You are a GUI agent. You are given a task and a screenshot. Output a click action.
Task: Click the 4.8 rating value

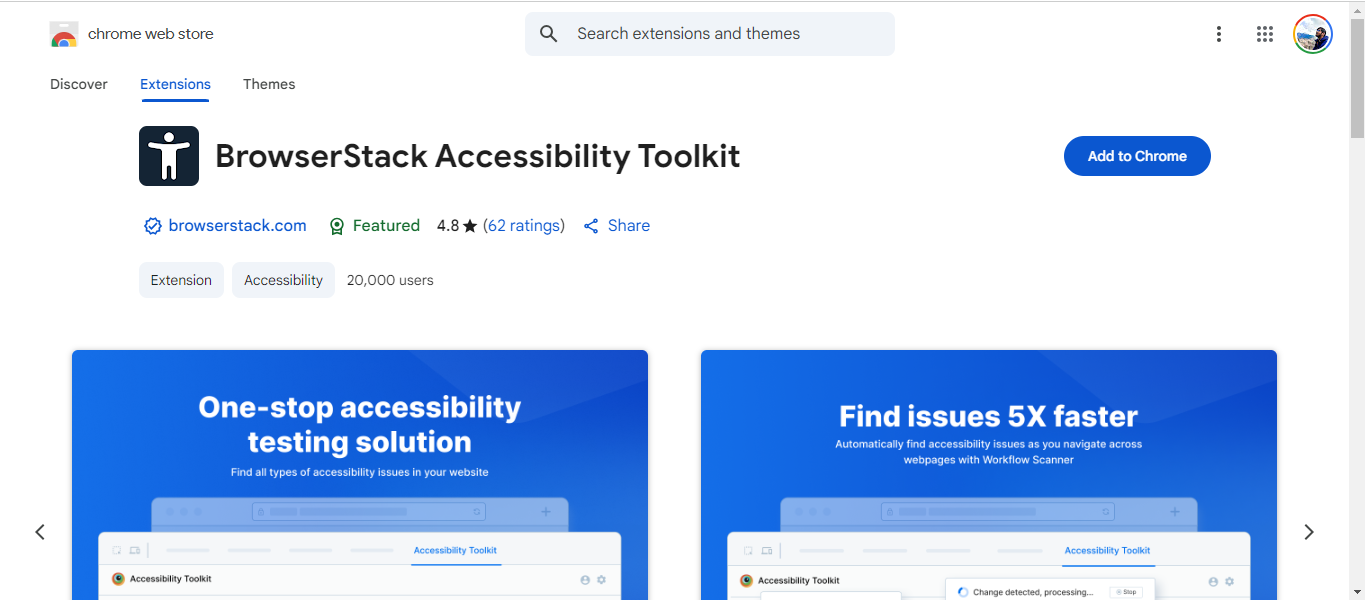click(x=448, y=226)
